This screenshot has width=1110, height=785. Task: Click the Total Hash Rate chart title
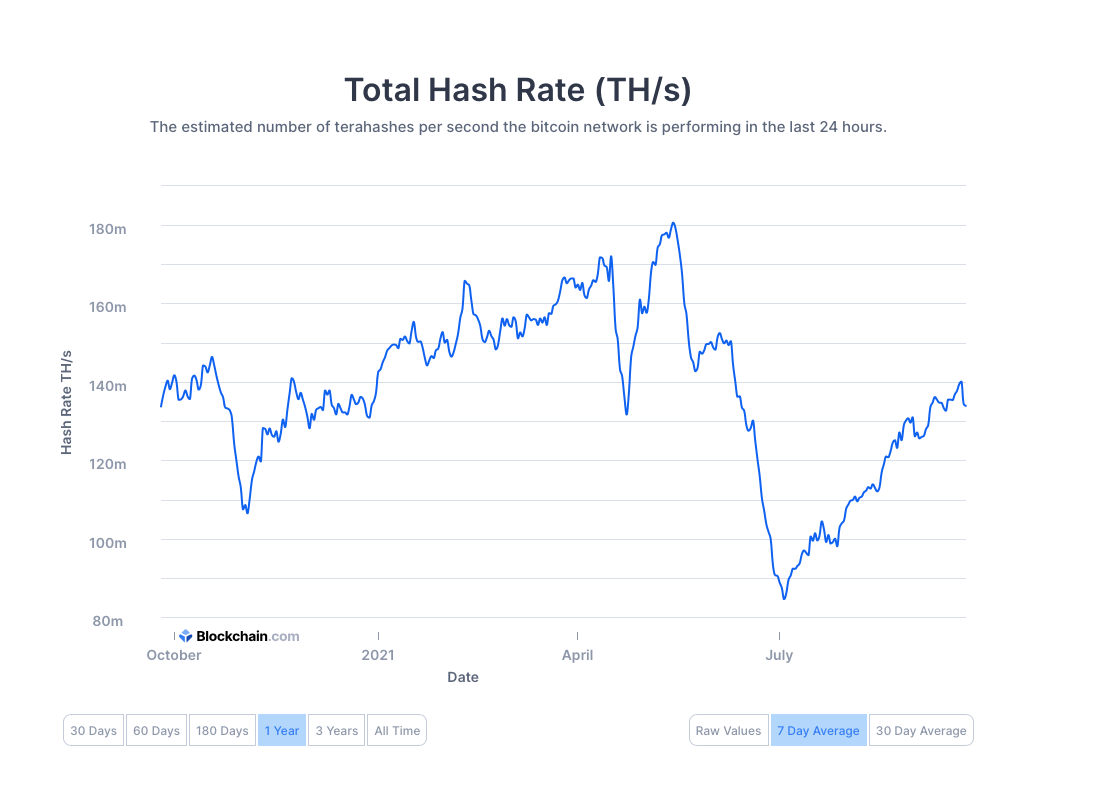[518, 90]
